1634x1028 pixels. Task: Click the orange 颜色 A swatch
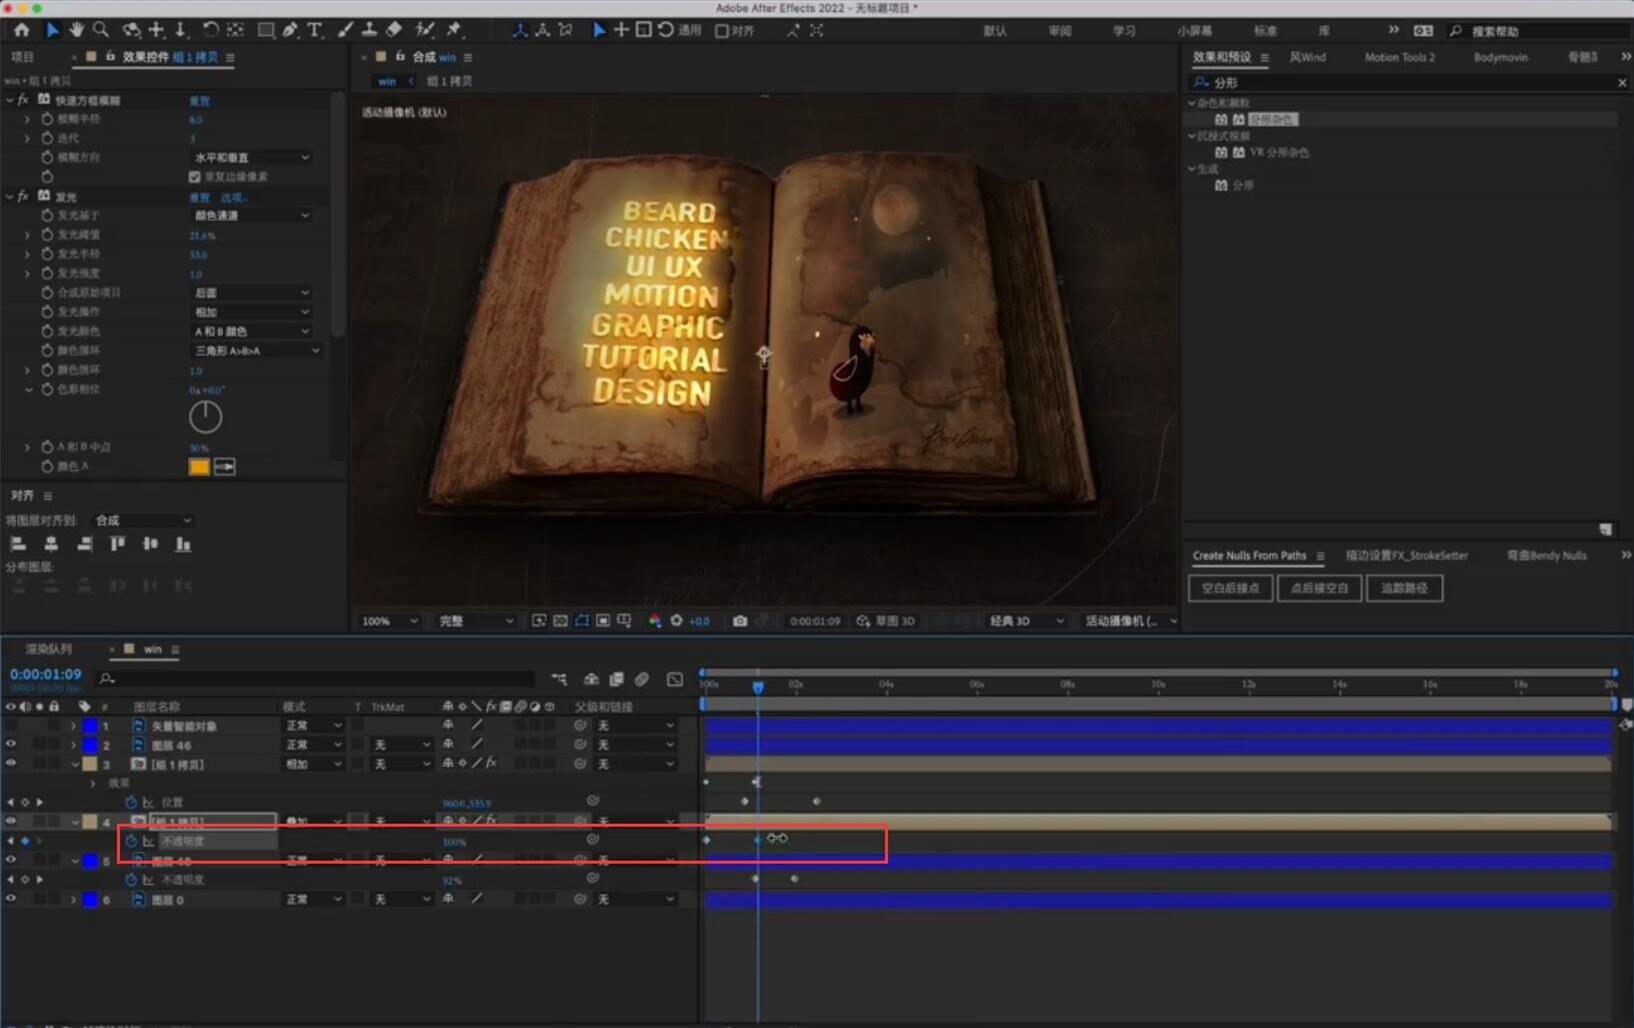199,467
